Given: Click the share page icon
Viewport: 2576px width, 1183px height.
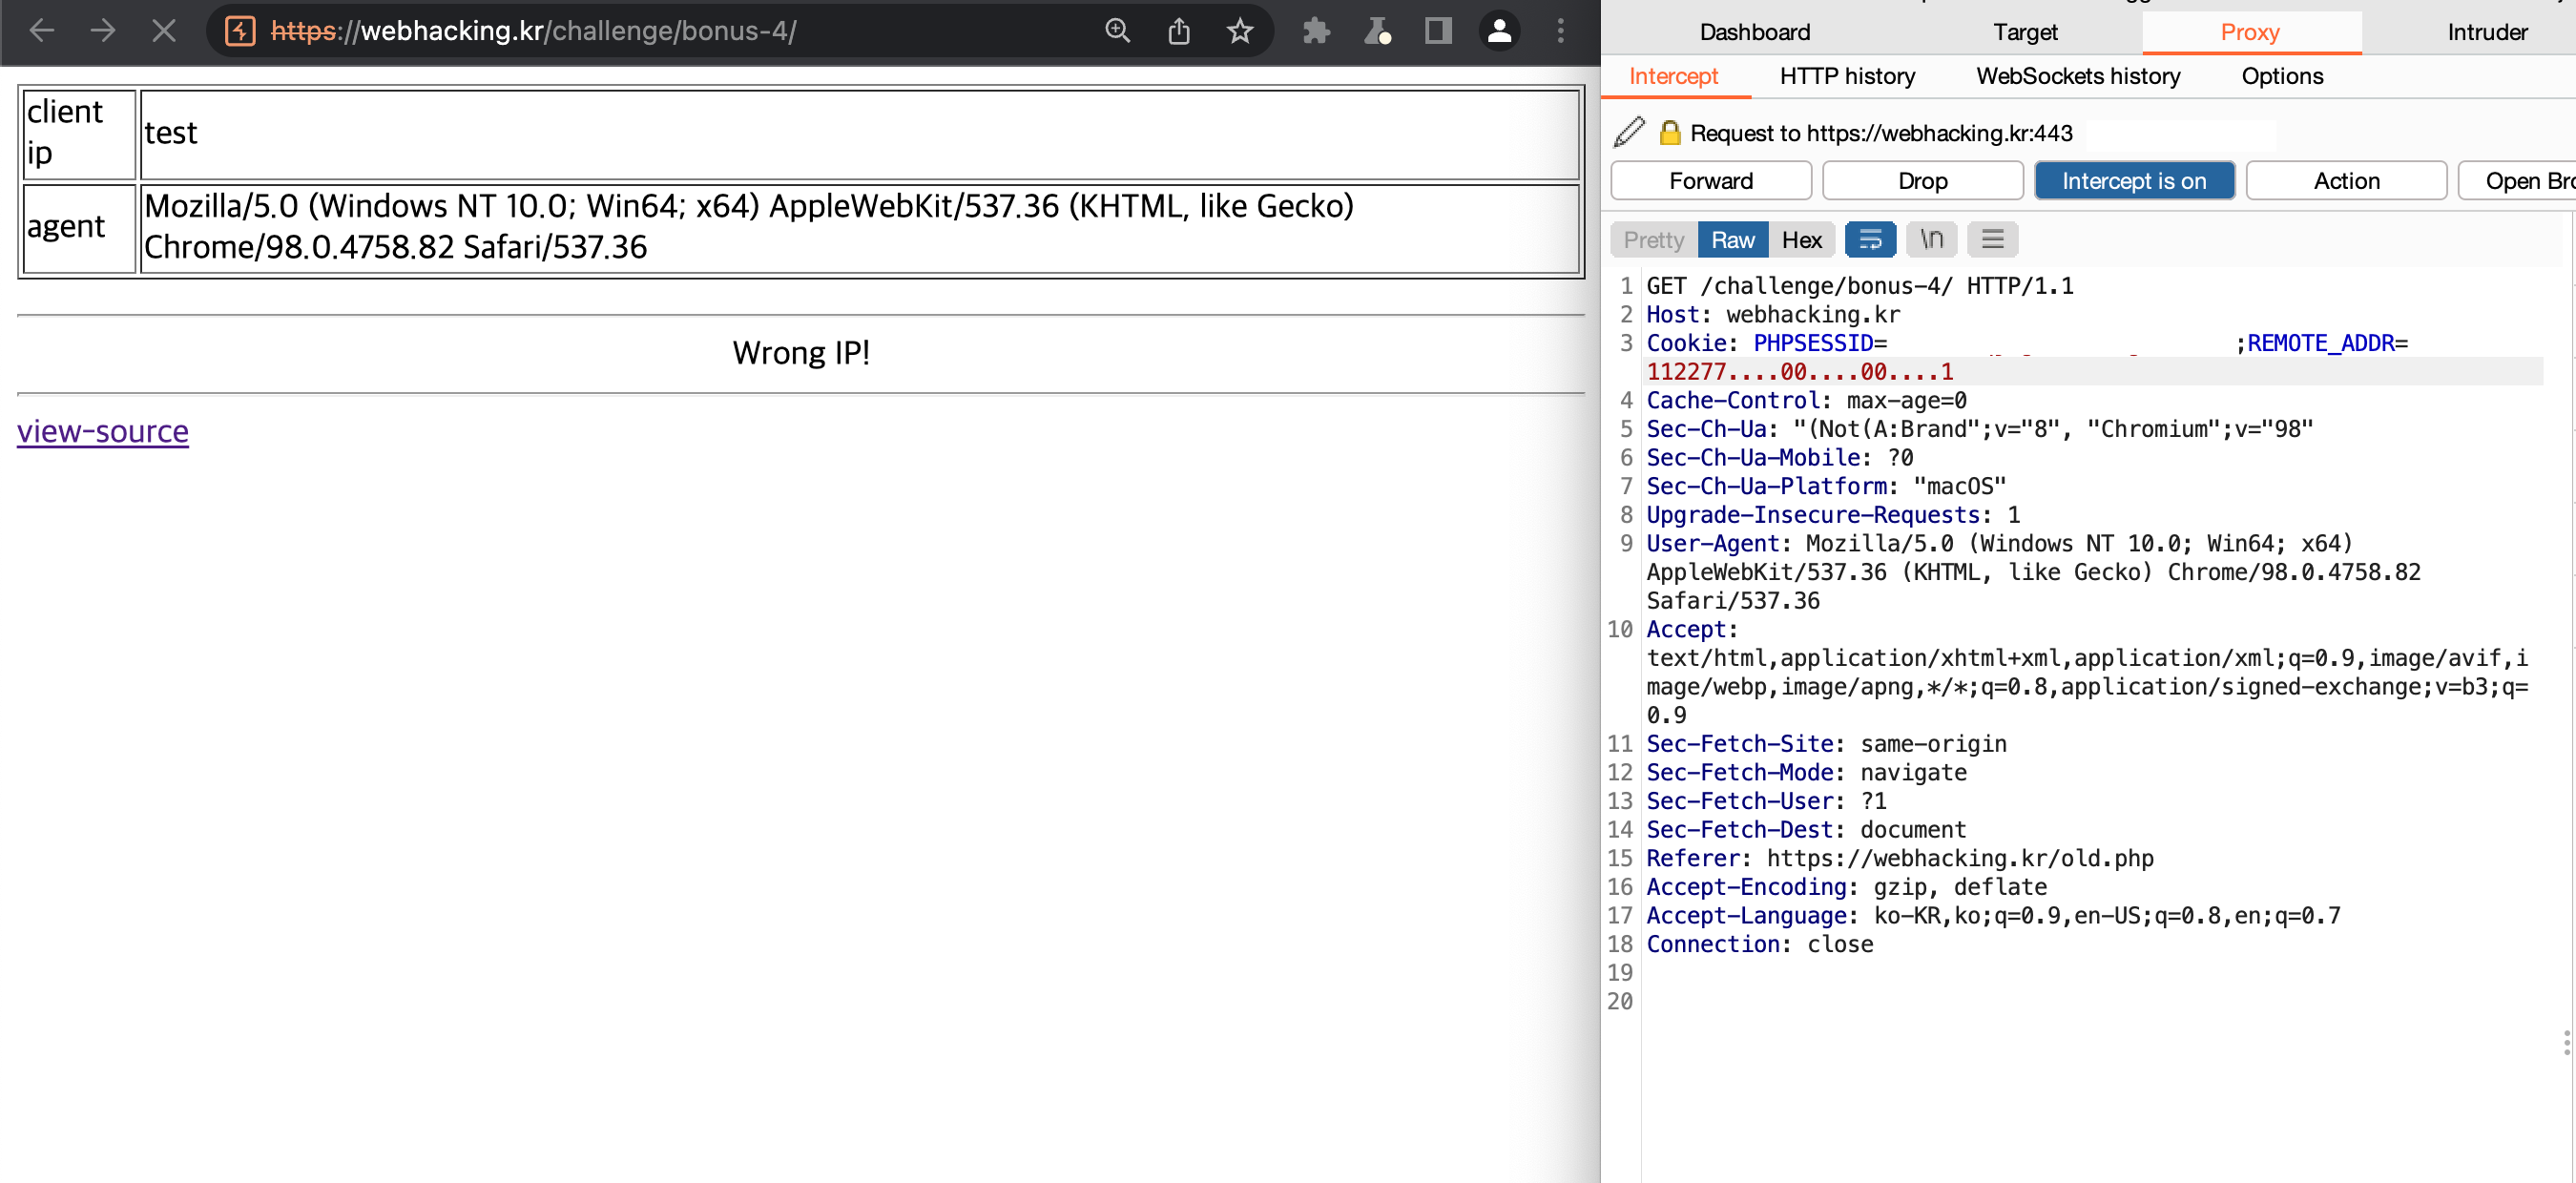Looking at the screenshot, I should tap(1179, 31).
